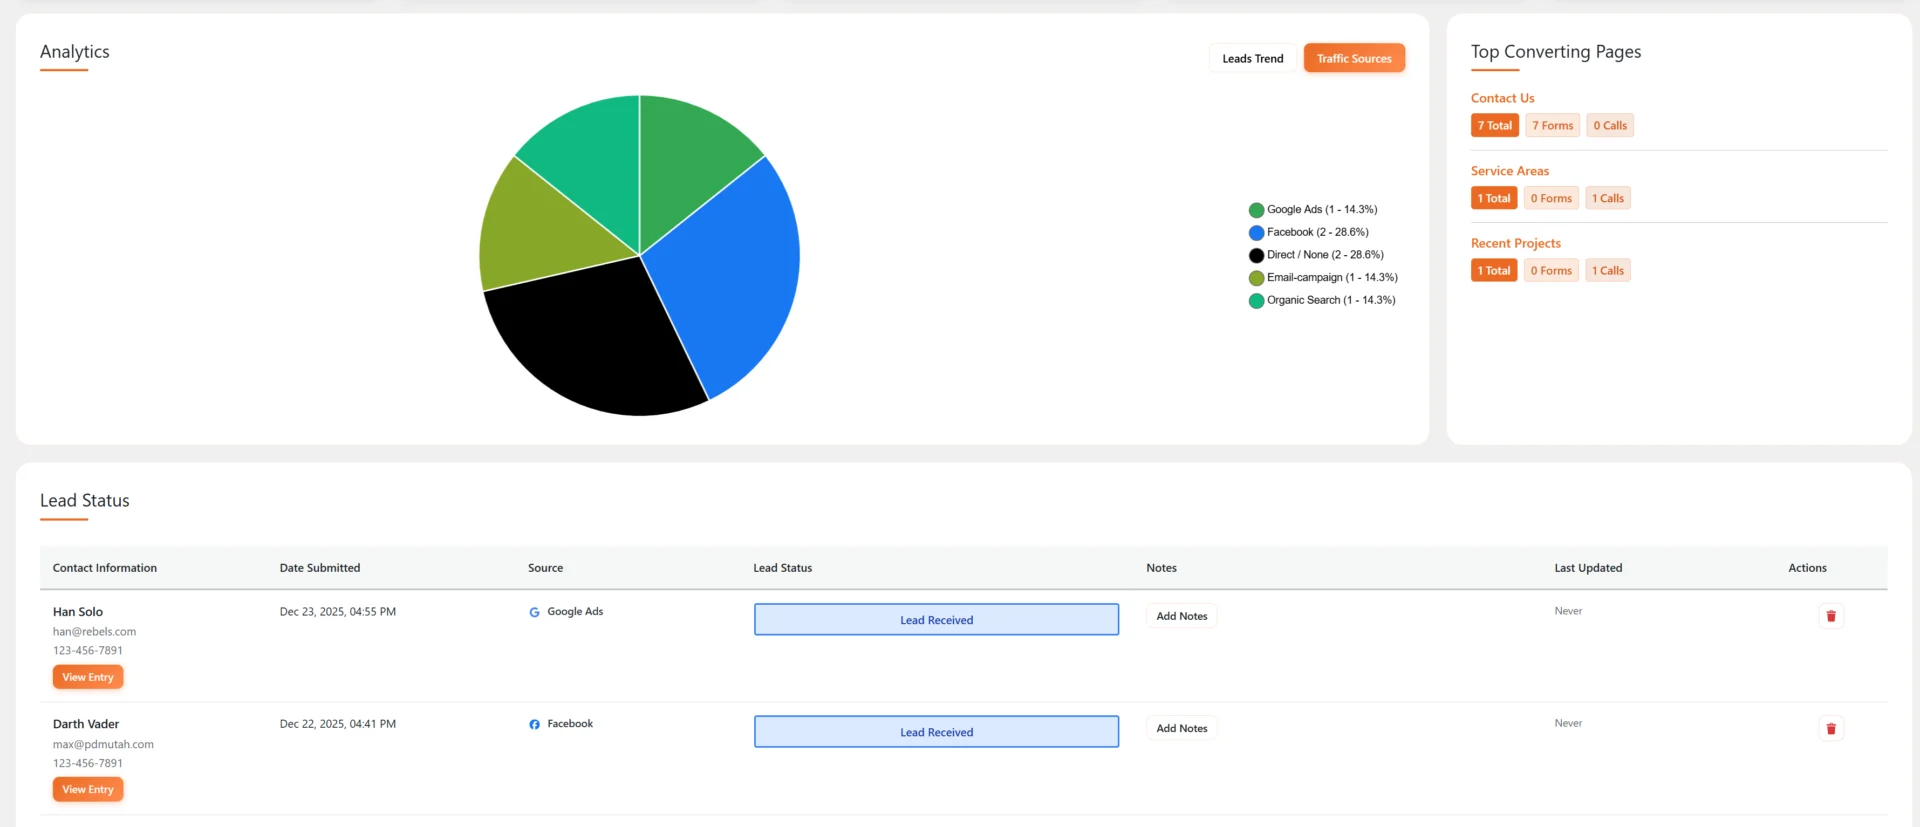Screen dimensions: 1920x827
Task: Click 0 Forms badge under Recent Projects
Action: [1551, 270]
